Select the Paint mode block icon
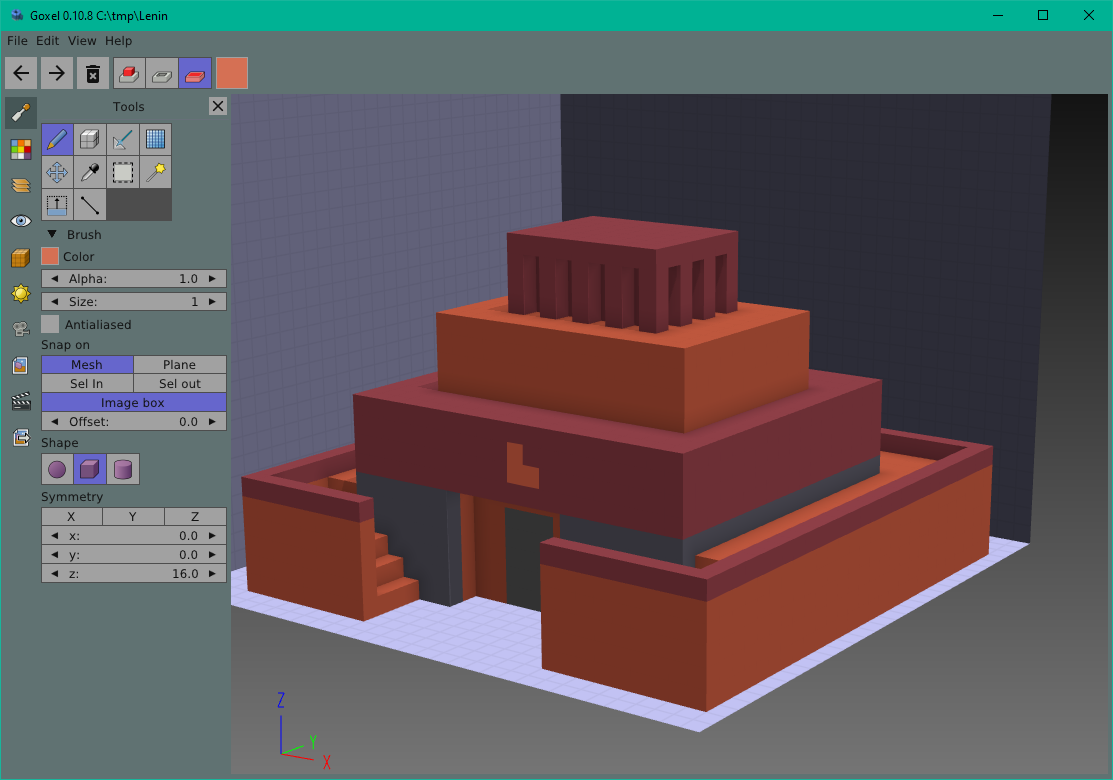Image resolution: width=1113 pixels, height=780 pixels. point(195,73)
